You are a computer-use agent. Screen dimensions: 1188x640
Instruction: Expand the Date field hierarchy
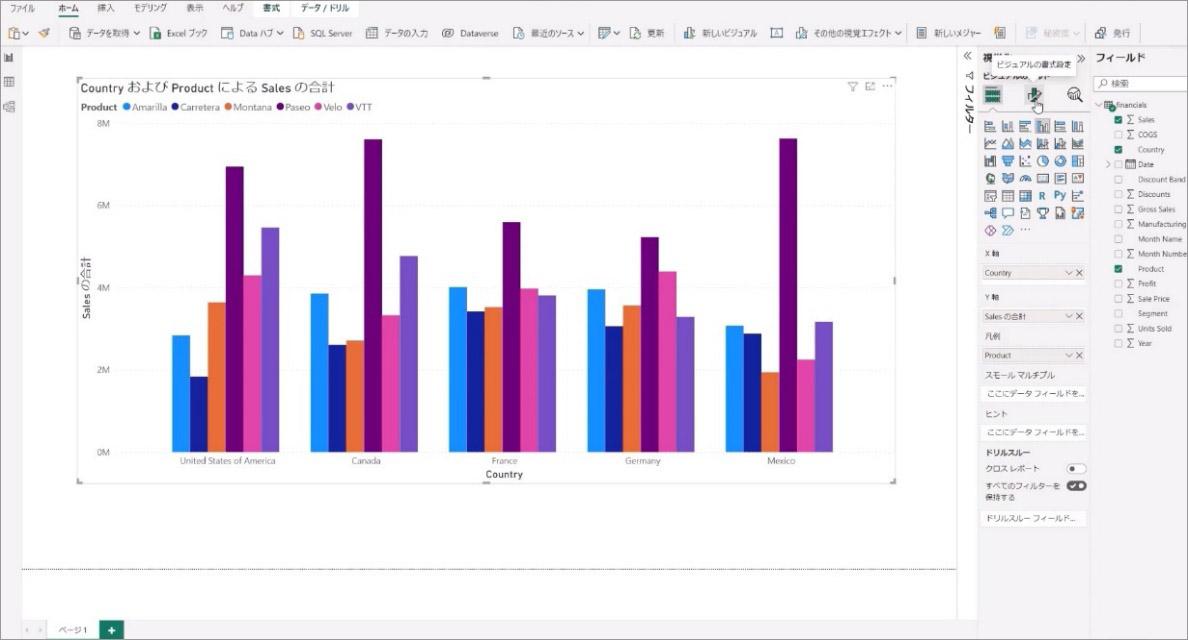1106,162
